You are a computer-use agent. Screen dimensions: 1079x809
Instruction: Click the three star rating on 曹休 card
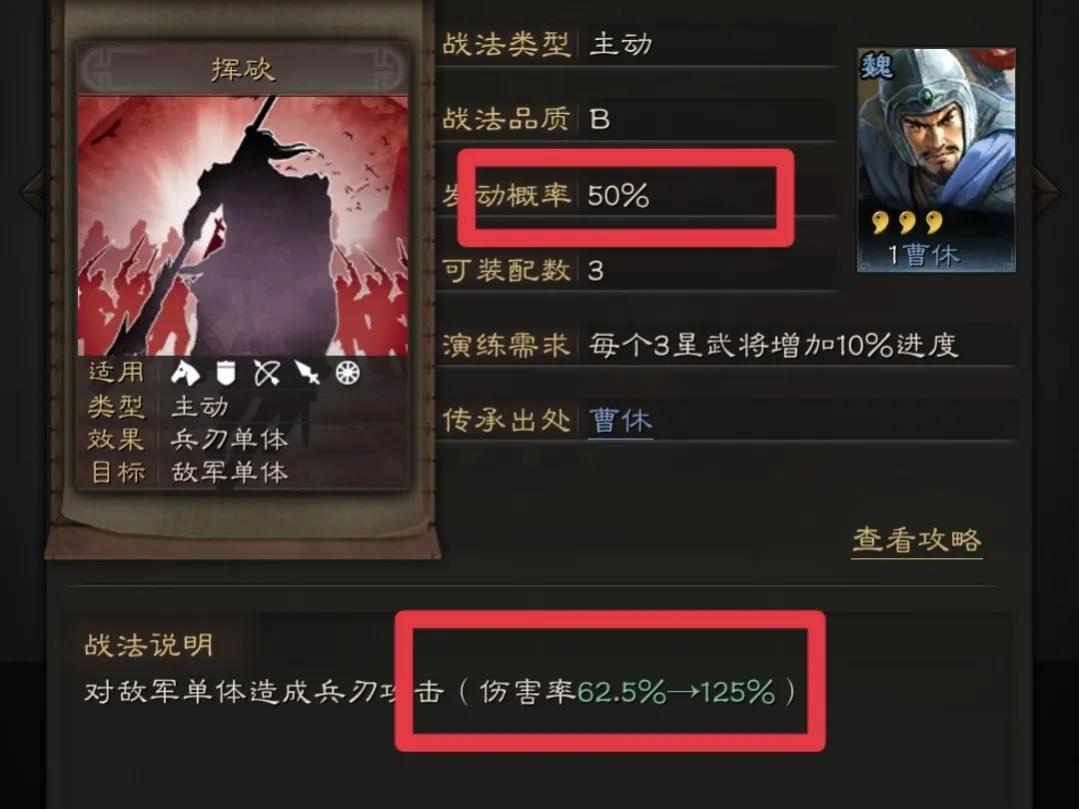[x=908, y=222]
